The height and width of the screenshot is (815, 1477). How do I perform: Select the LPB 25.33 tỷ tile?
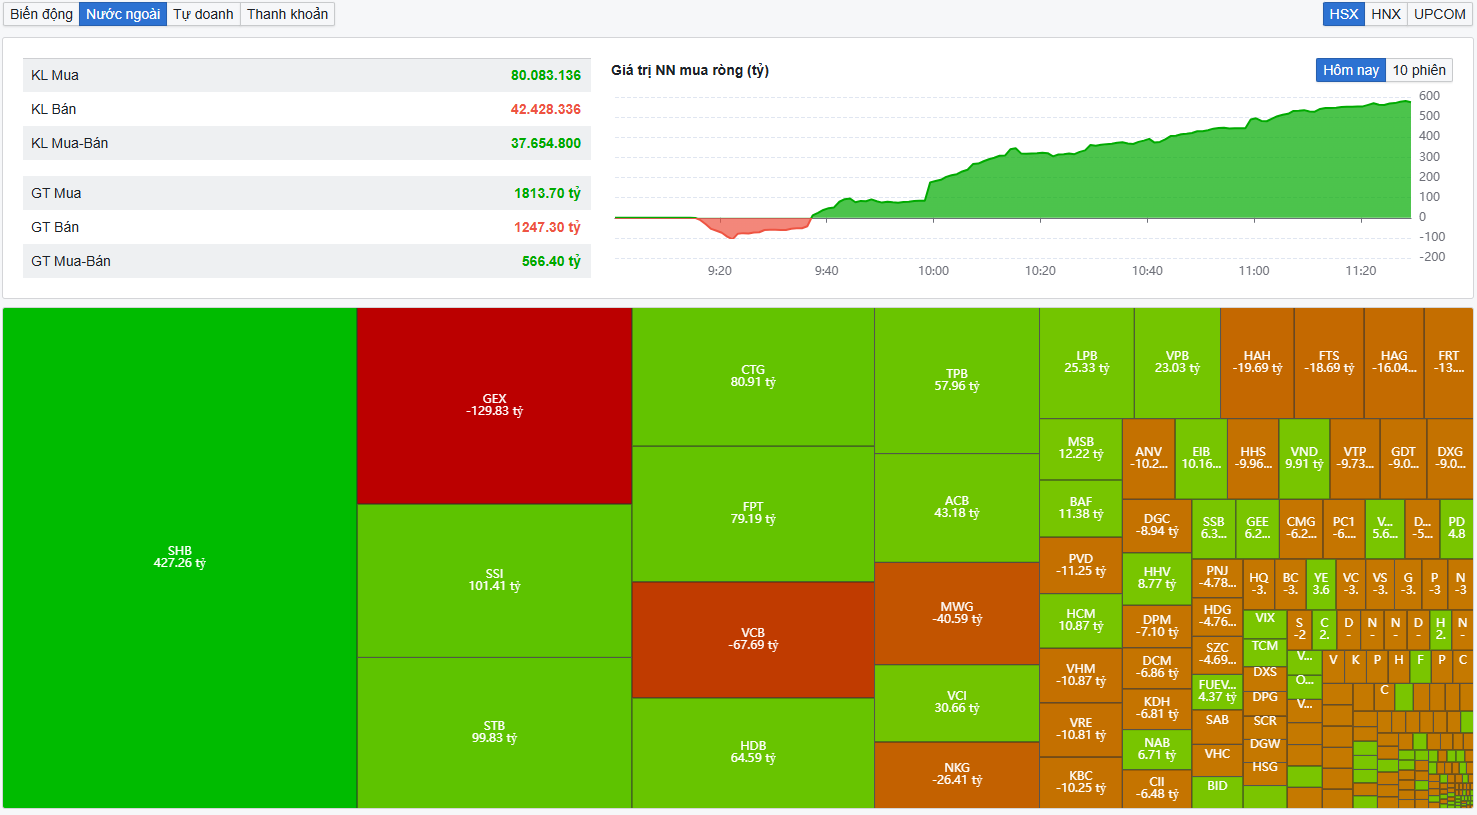[x=1087, y=363]
